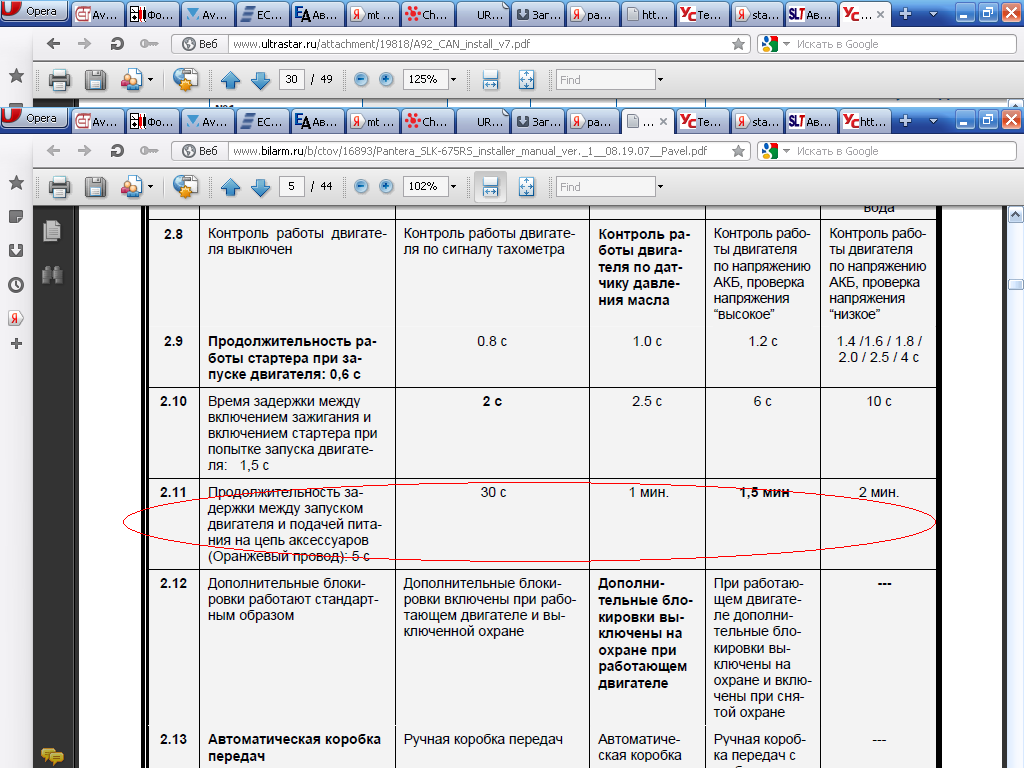The height and width of the screenshot is (768, 1024).
Task: Expand the 125% zoom dropdown in the ultrastar.ru window
Action: point(454,80)
